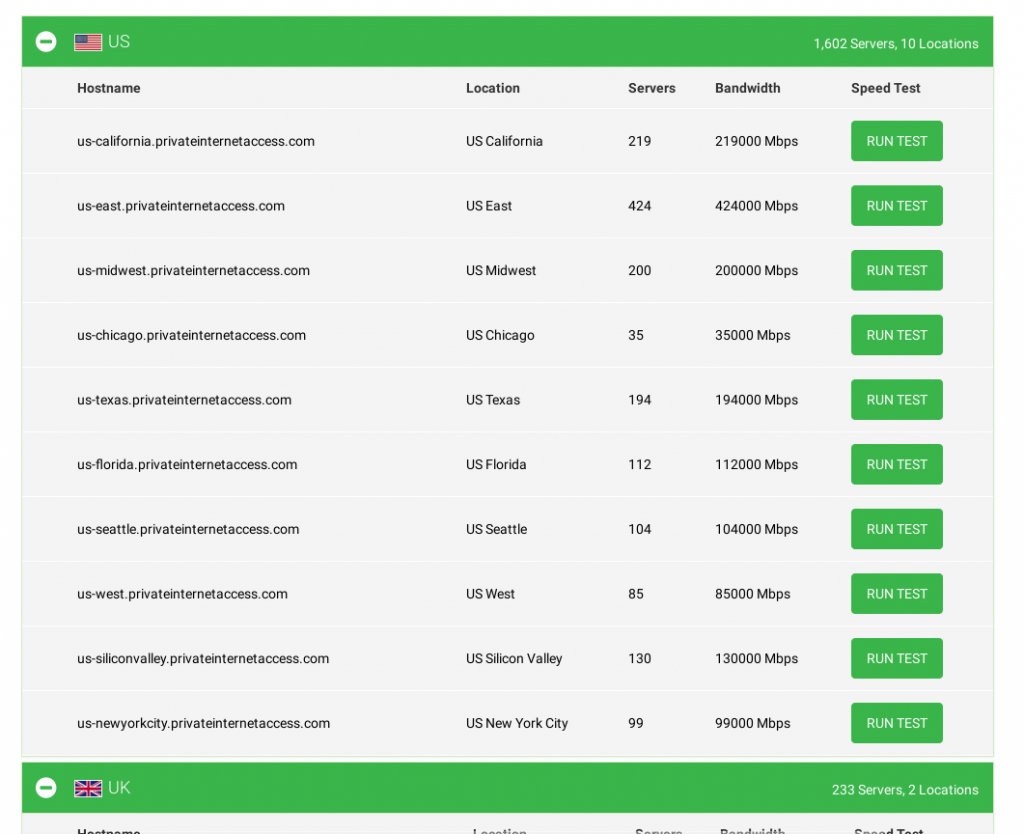
Task: Click the '200000 Mbps' bandwidth value
Action: (756, 270)
